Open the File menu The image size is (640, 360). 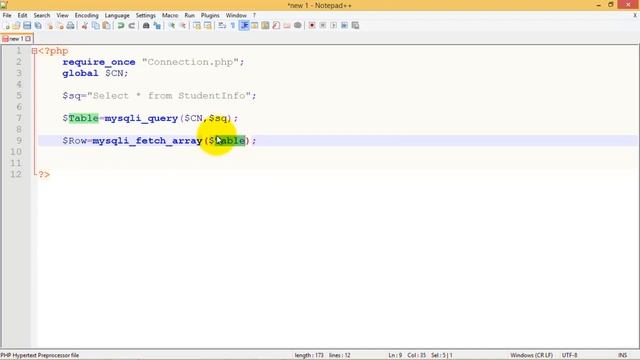click(x=7, y=16)
